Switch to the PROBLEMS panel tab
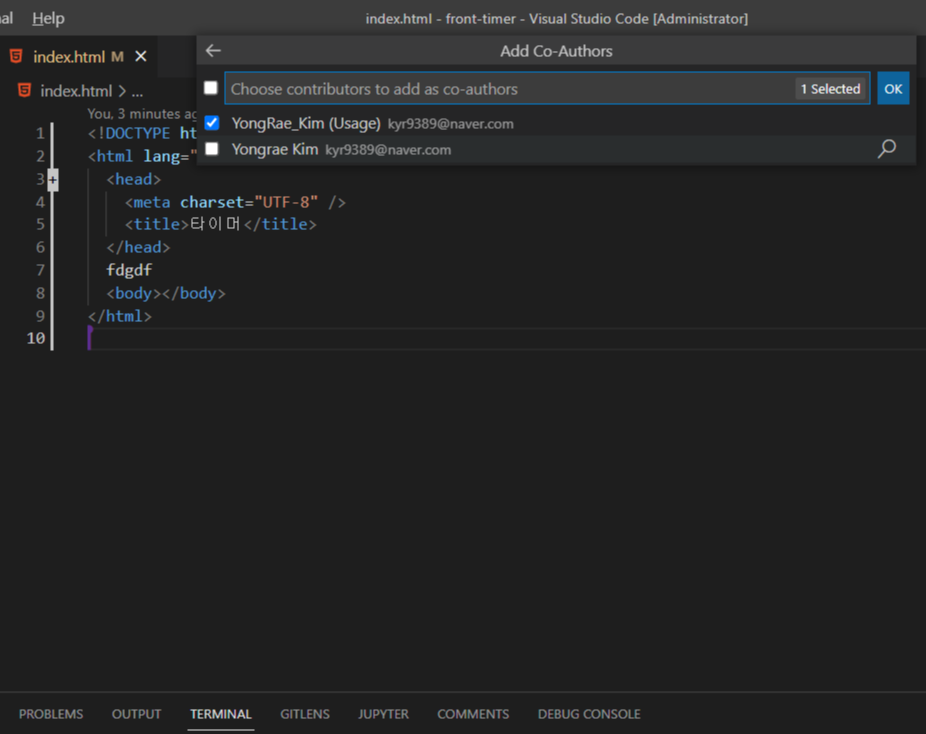926x734 pixels. (51, 714)
